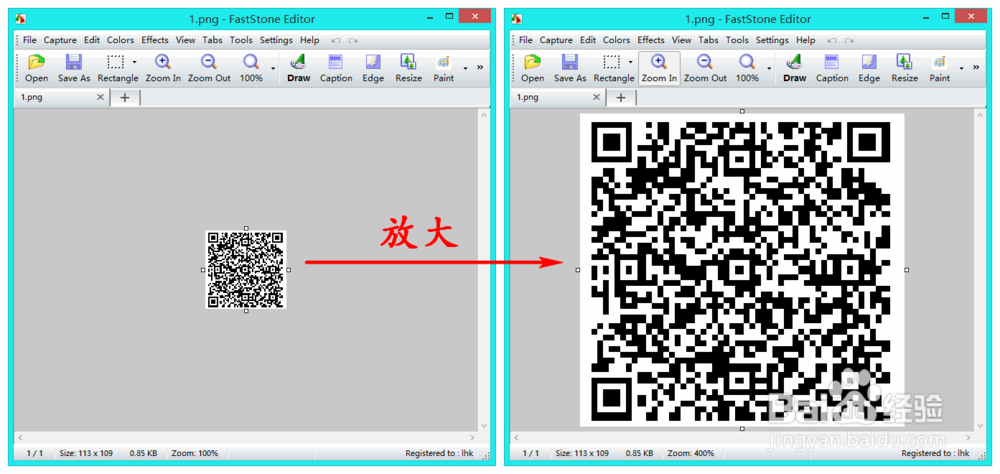
Task: Click undo arrow in left window menu bar
Action: pos(336,40)
